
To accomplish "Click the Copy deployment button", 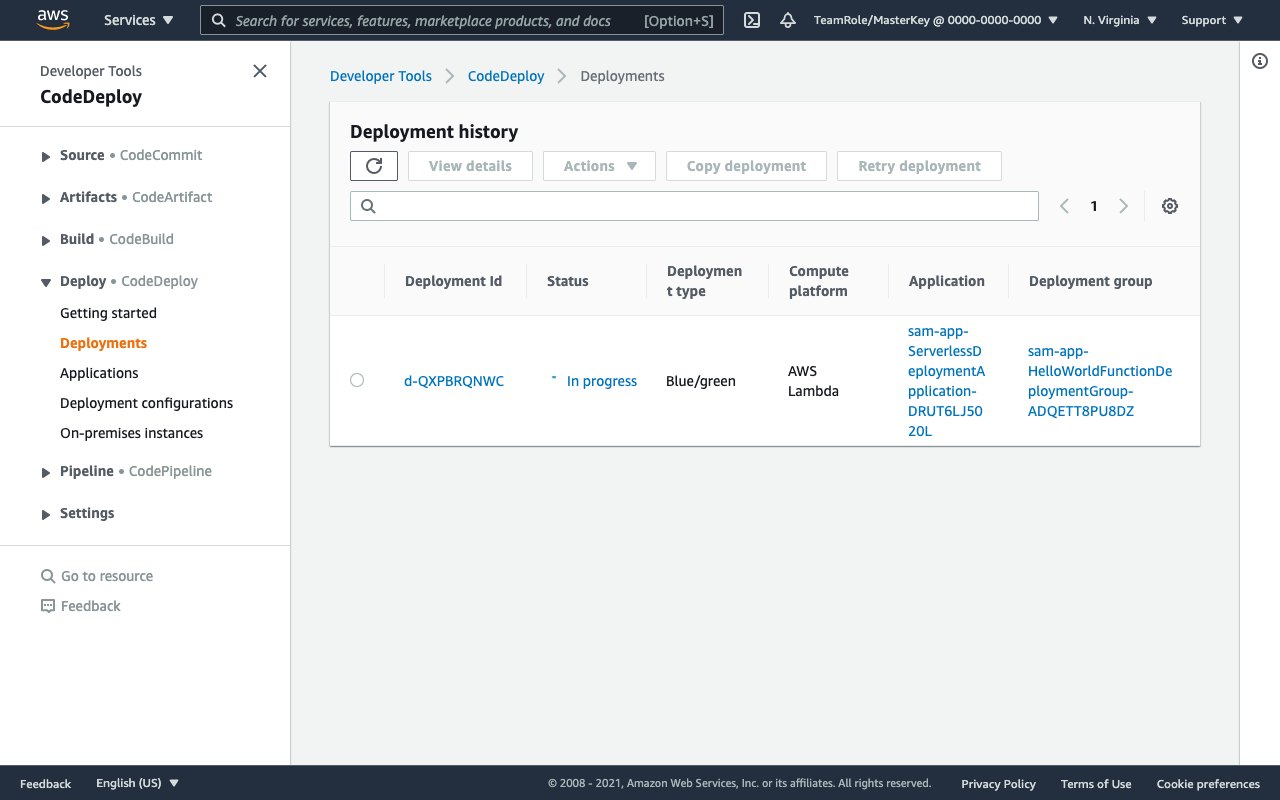I will click(x=746, y=166).
